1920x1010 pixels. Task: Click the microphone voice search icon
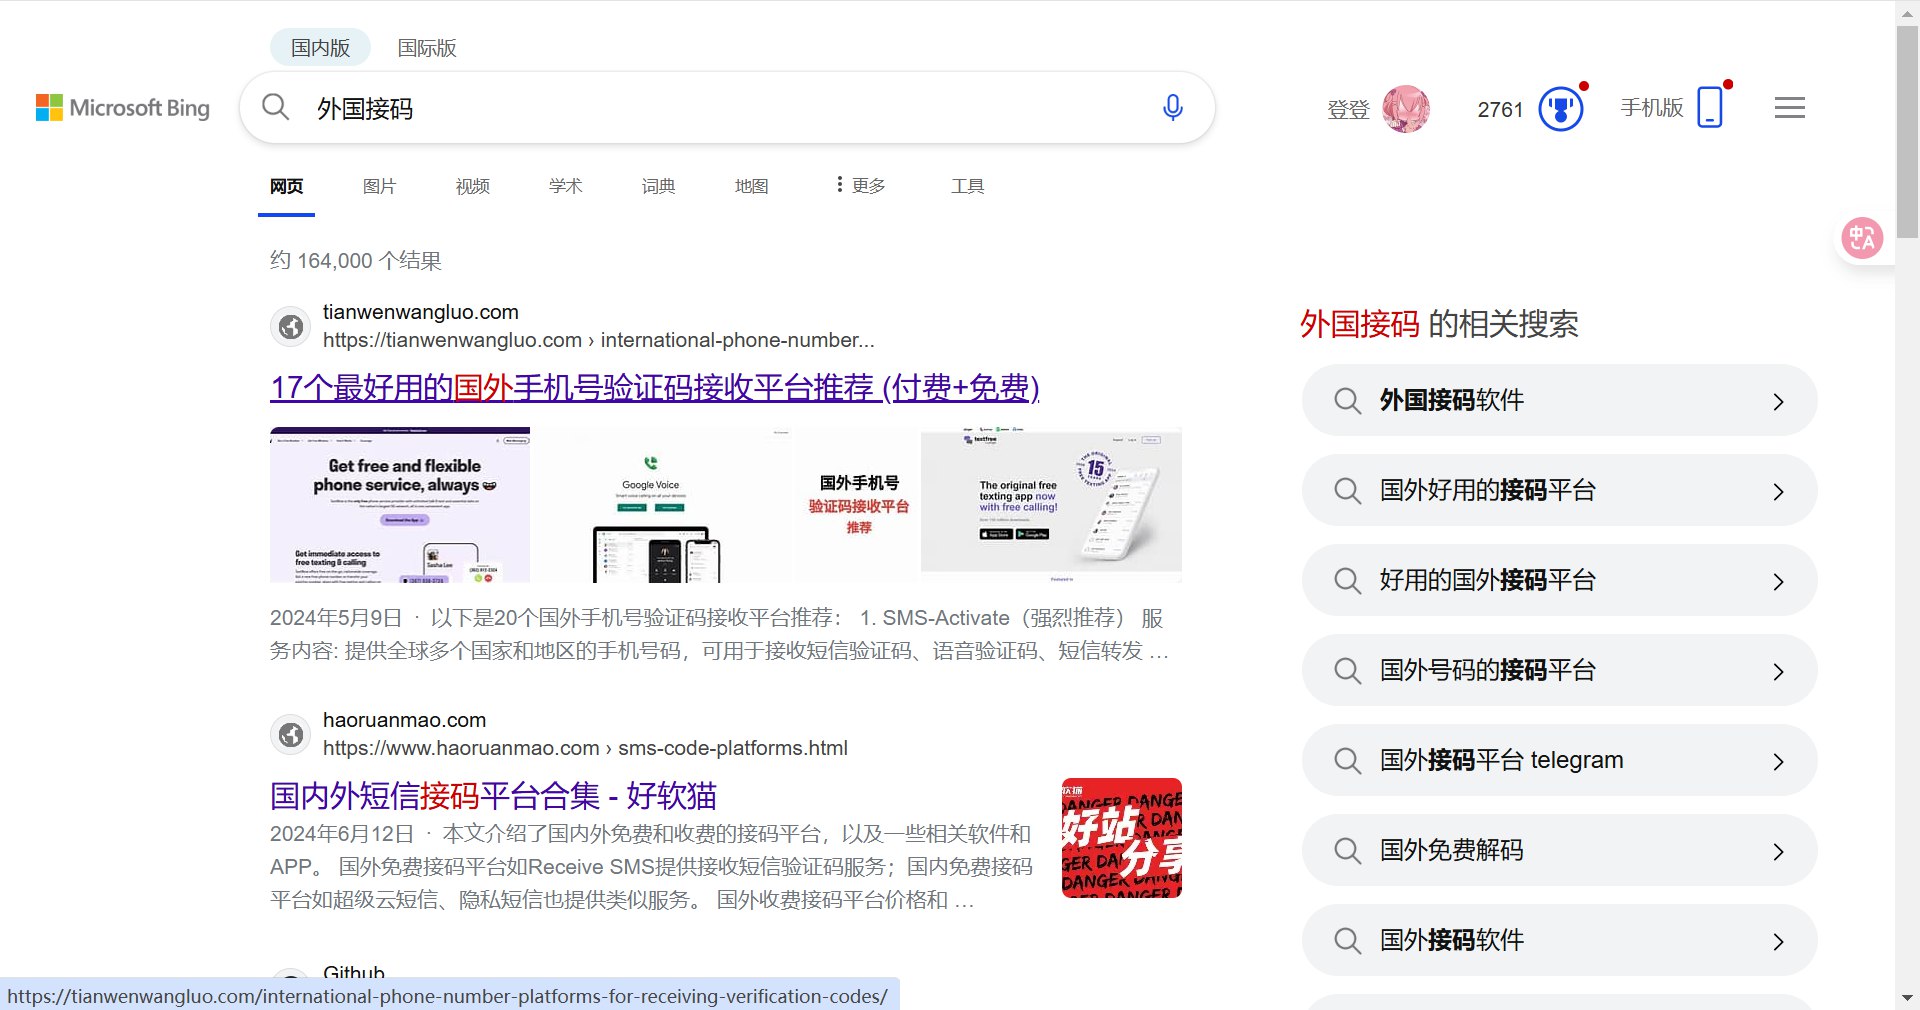coord(1172,107)
